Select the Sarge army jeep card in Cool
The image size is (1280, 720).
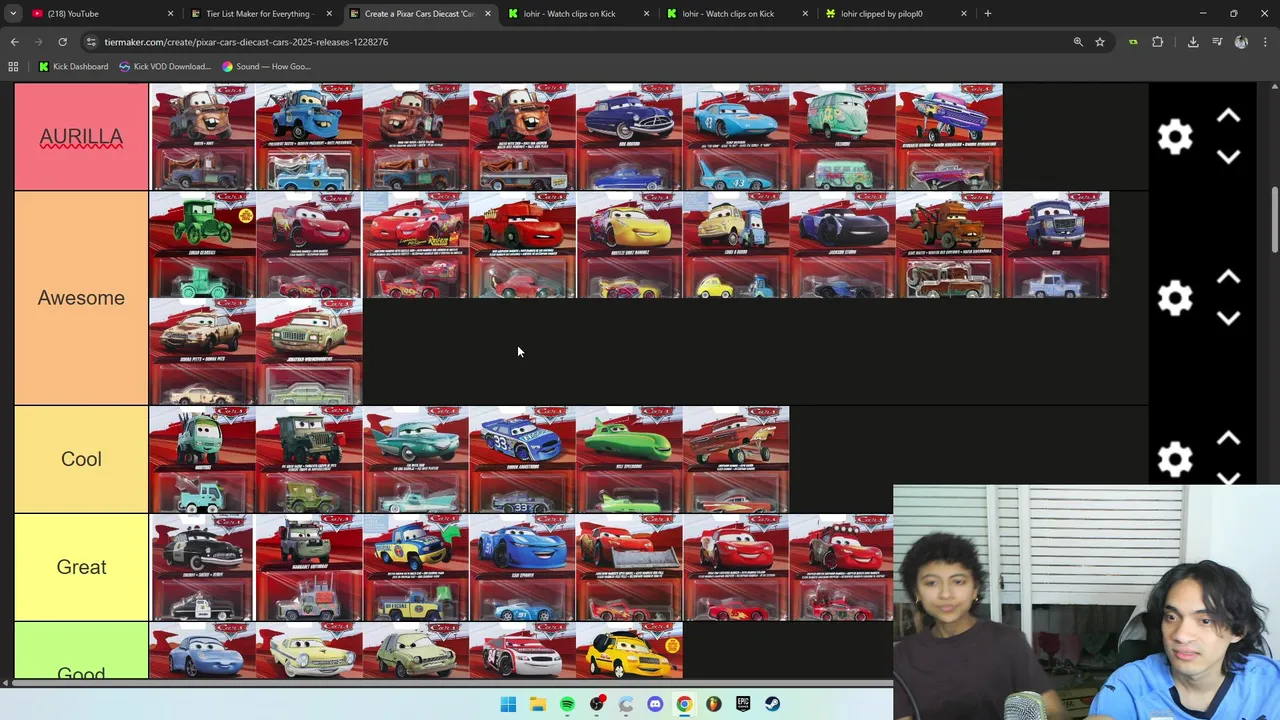(x=309, y=459)
